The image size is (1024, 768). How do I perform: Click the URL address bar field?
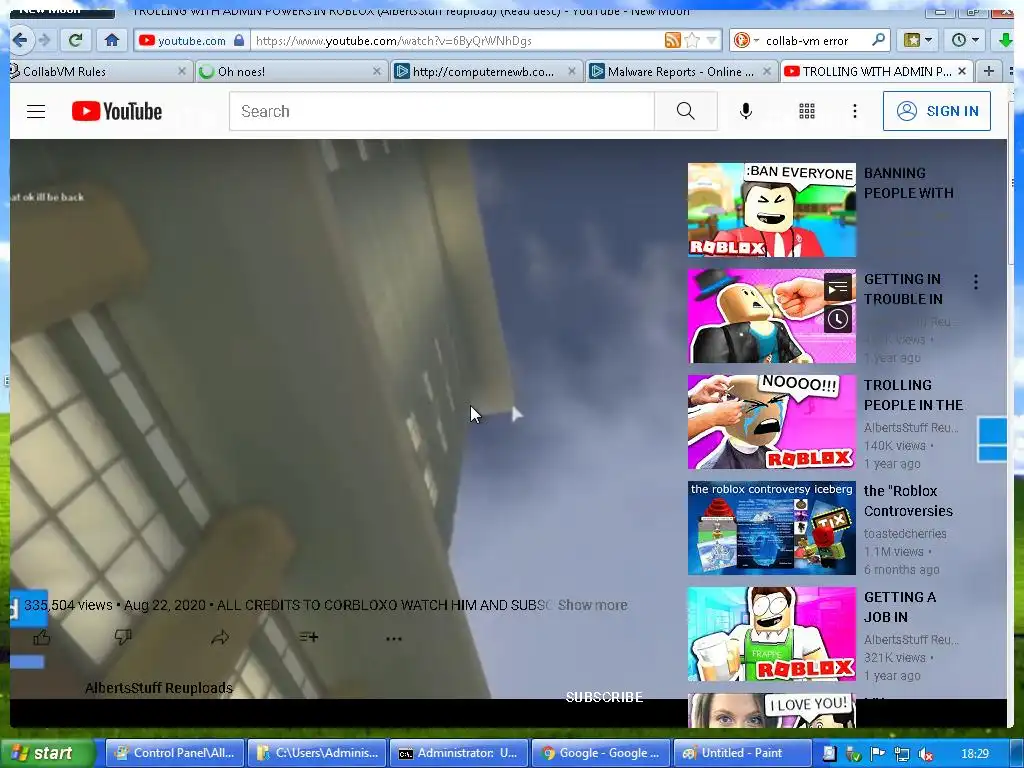[x=456, y=40]
